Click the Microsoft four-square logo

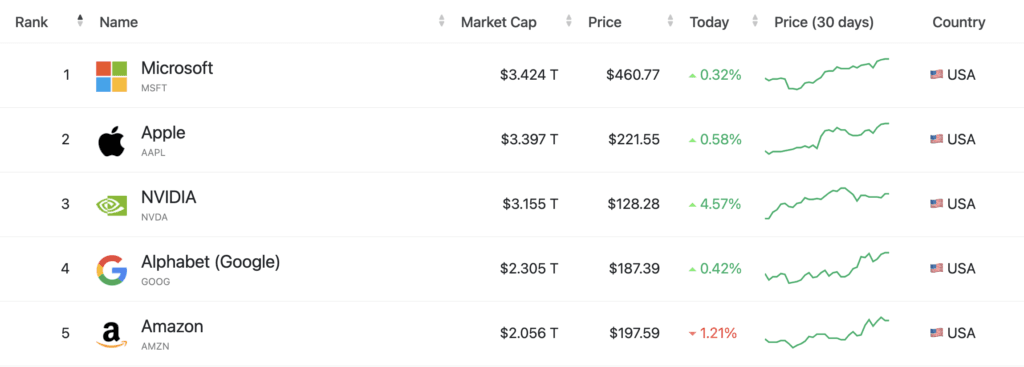[112, 76]
